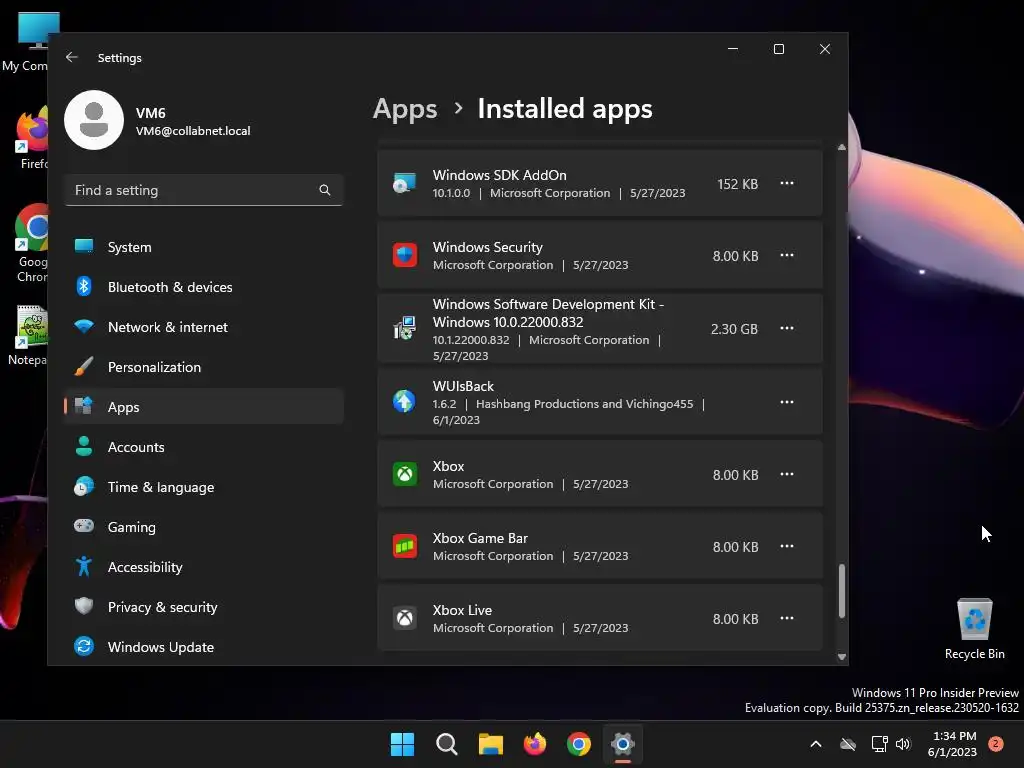Open more options for Xbox app
This screenshot has width=1024, height=768.
pyautogui.click(x=787, y=474)
